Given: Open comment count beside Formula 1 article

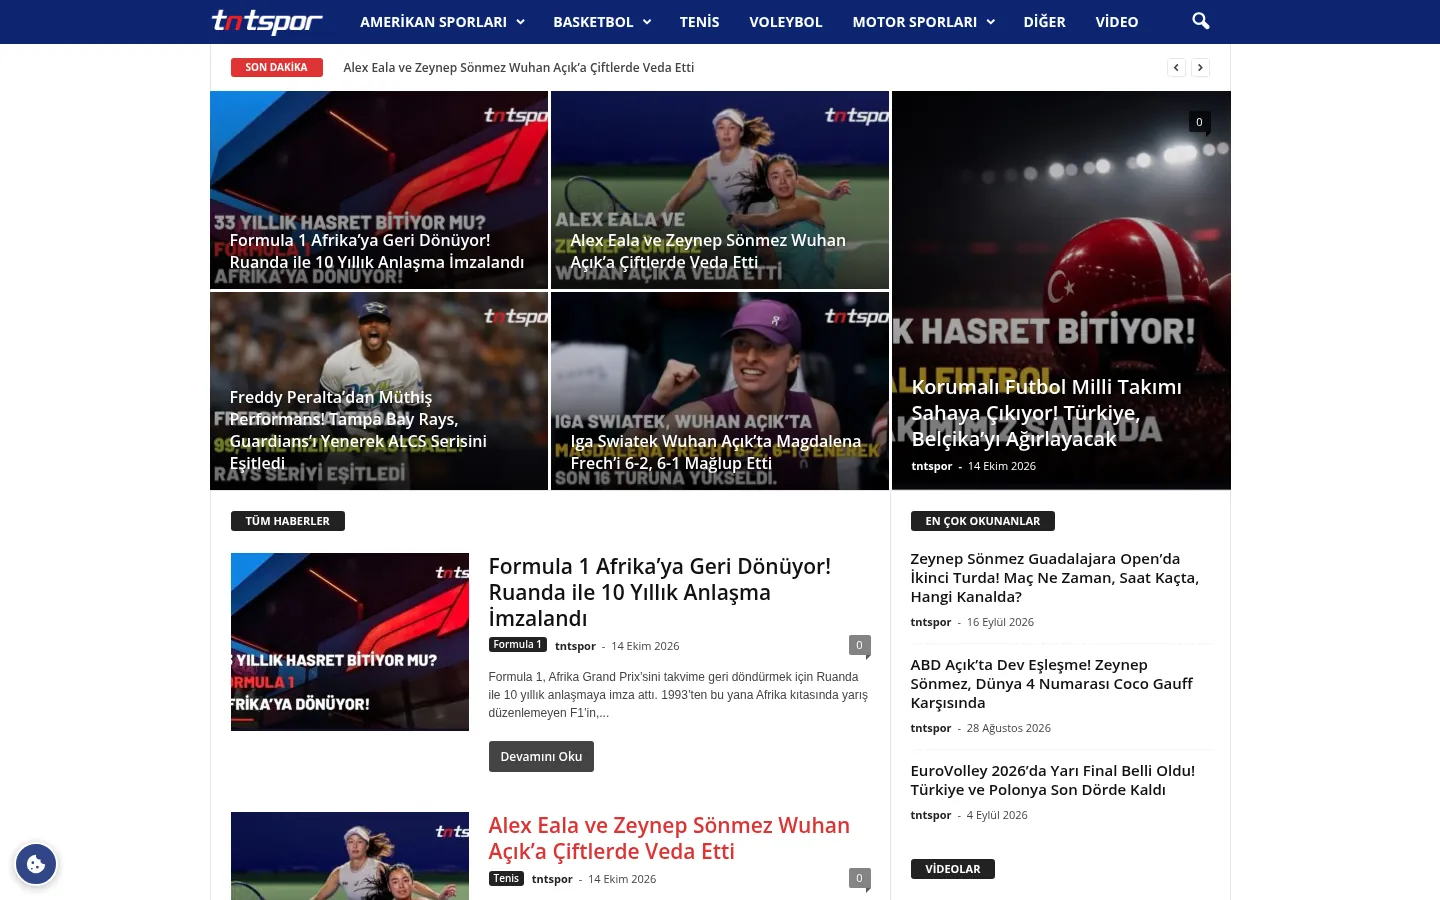Looking at the screenshot, I should tap(859, 645).
